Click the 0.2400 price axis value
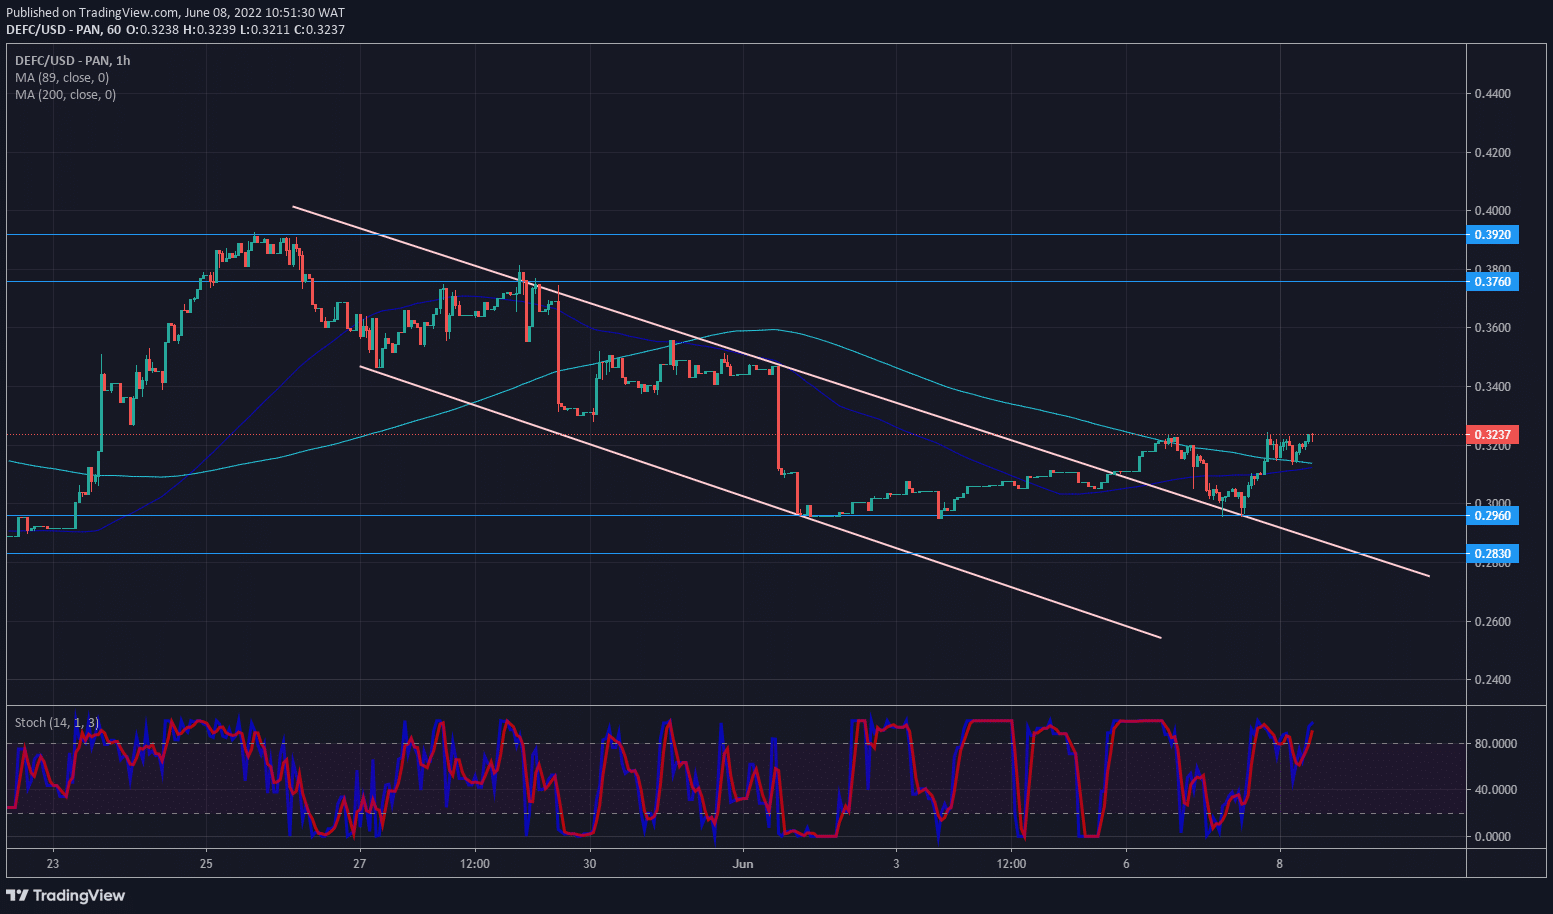The height and width of the screenshot is (914, 1553). click(x=1493, y=680)
